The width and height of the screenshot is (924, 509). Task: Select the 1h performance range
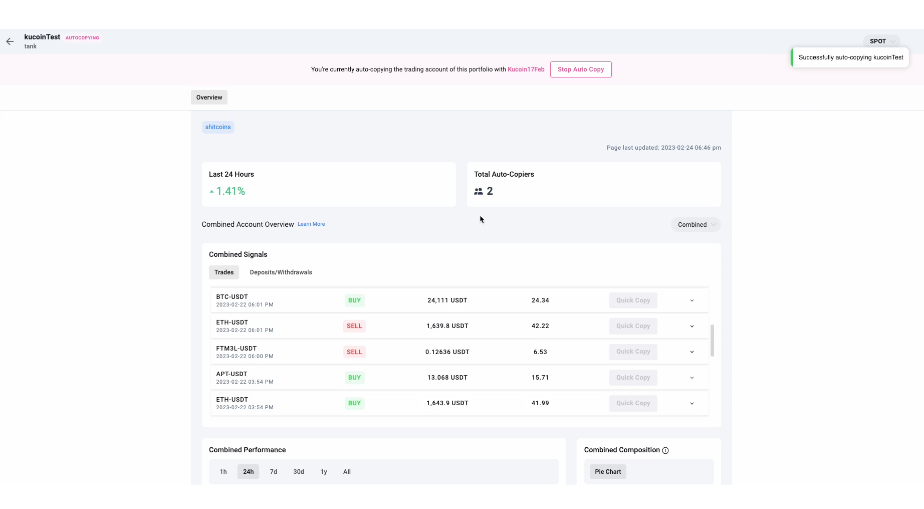pyautogui.click(x=224, y=471)
